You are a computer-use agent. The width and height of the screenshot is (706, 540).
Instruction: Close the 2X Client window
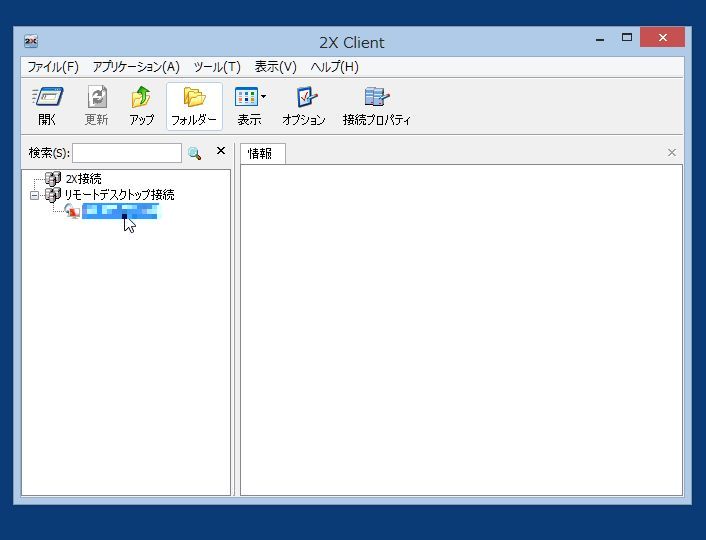pyautogui.click(x=662, y=37)
